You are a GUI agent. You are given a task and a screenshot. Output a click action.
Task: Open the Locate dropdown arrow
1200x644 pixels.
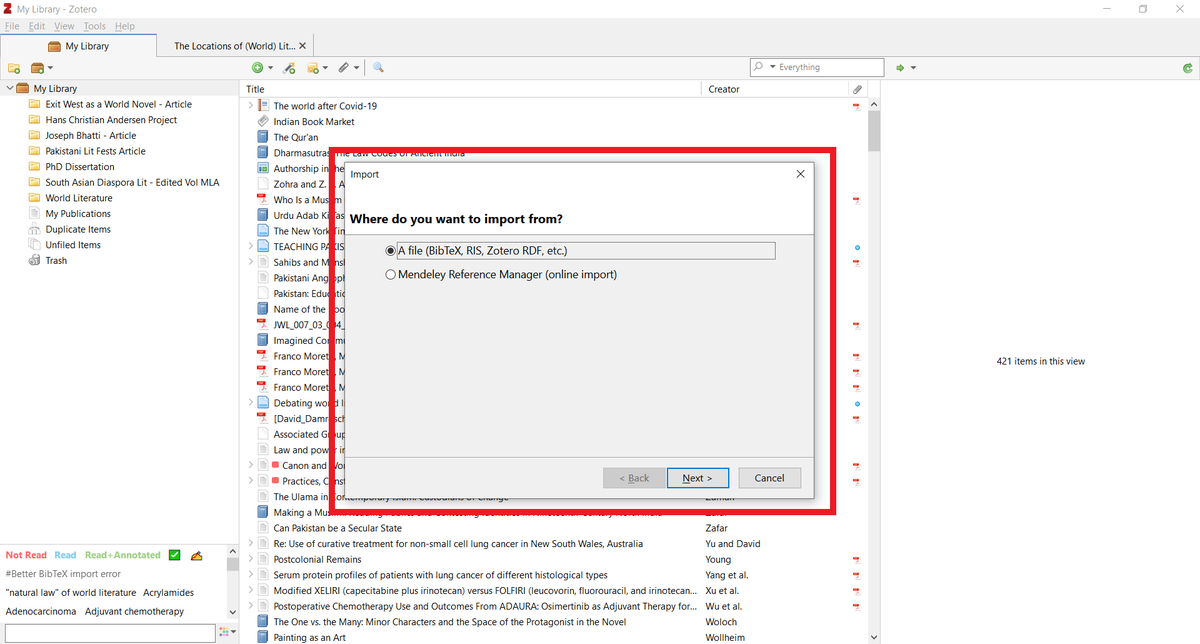click(913, 68)
